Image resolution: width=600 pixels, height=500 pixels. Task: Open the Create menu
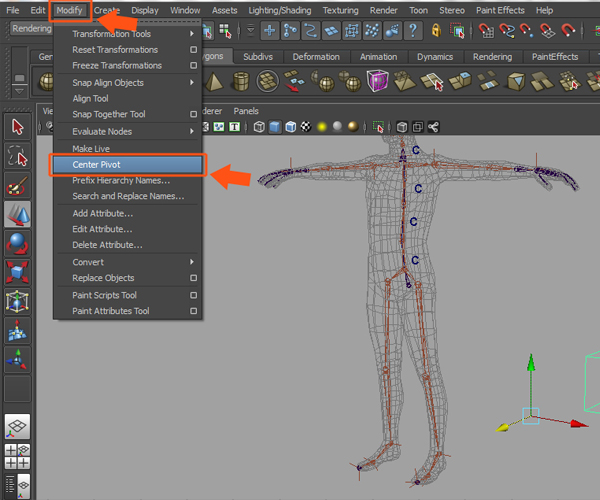coord(107,10)
